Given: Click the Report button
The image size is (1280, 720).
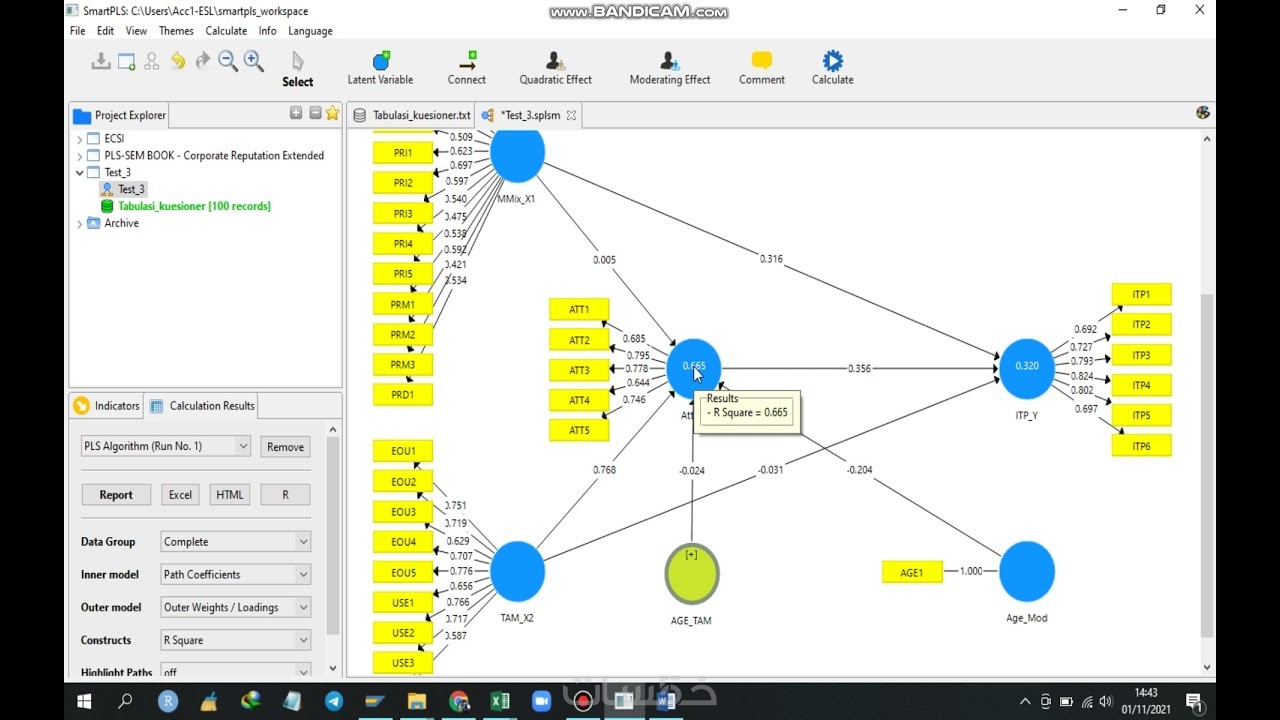Looking at the screenshot, I should (x=116, y=495).
